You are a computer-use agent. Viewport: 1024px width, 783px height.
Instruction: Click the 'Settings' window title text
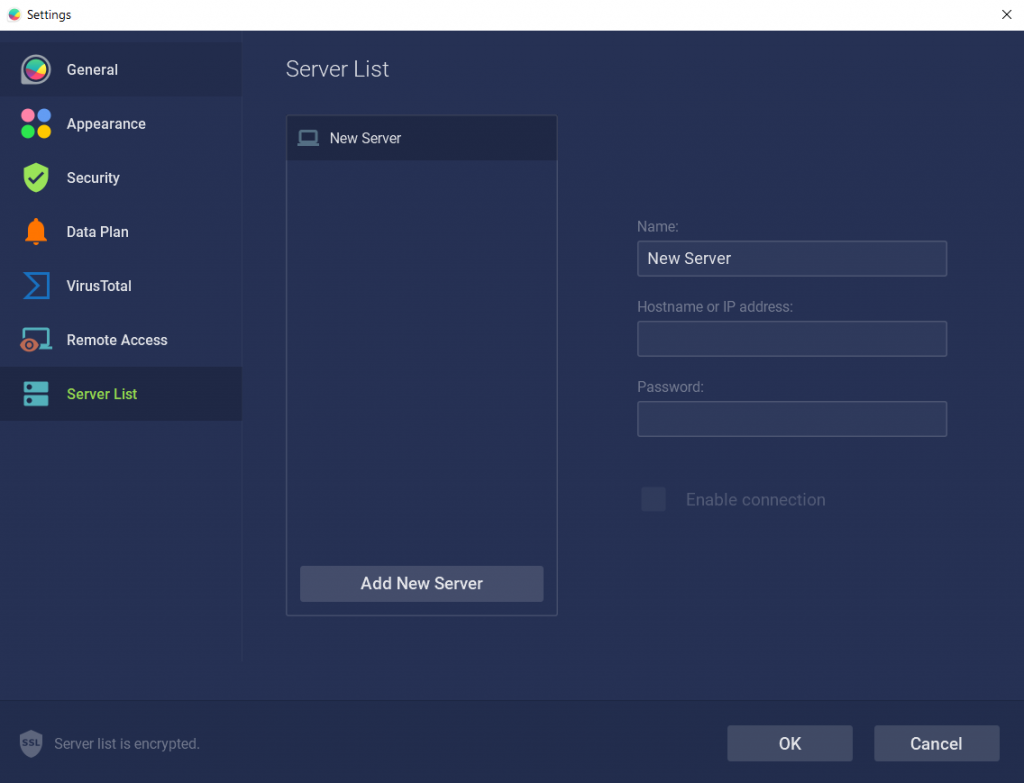(49, 15)
